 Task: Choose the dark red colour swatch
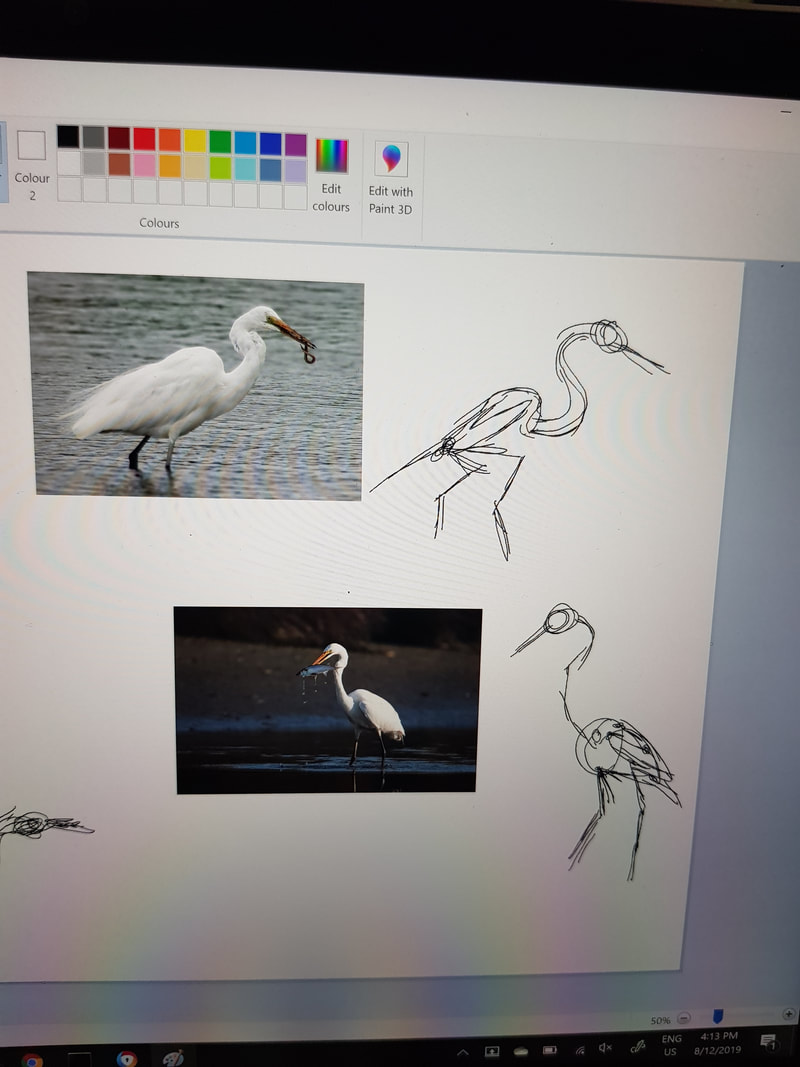click(x=119, y=138)
